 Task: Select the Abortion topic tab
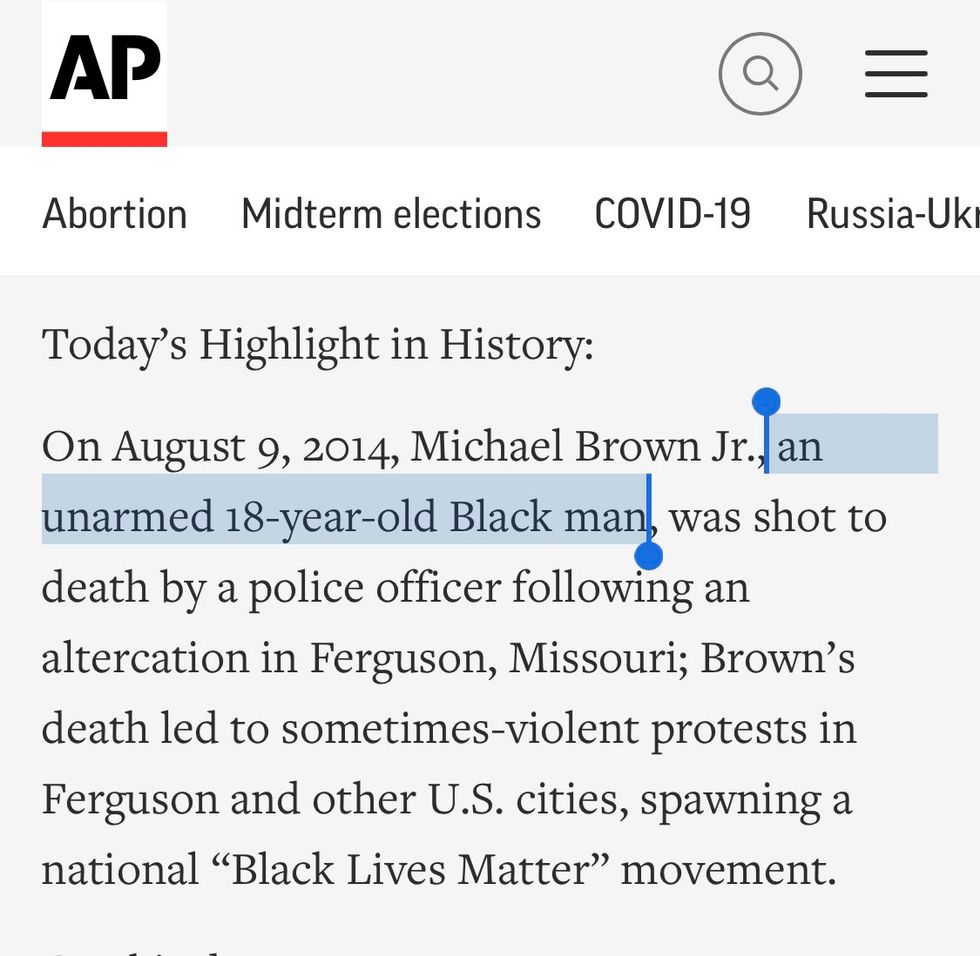pyautogui.click(x=115, y=214)
